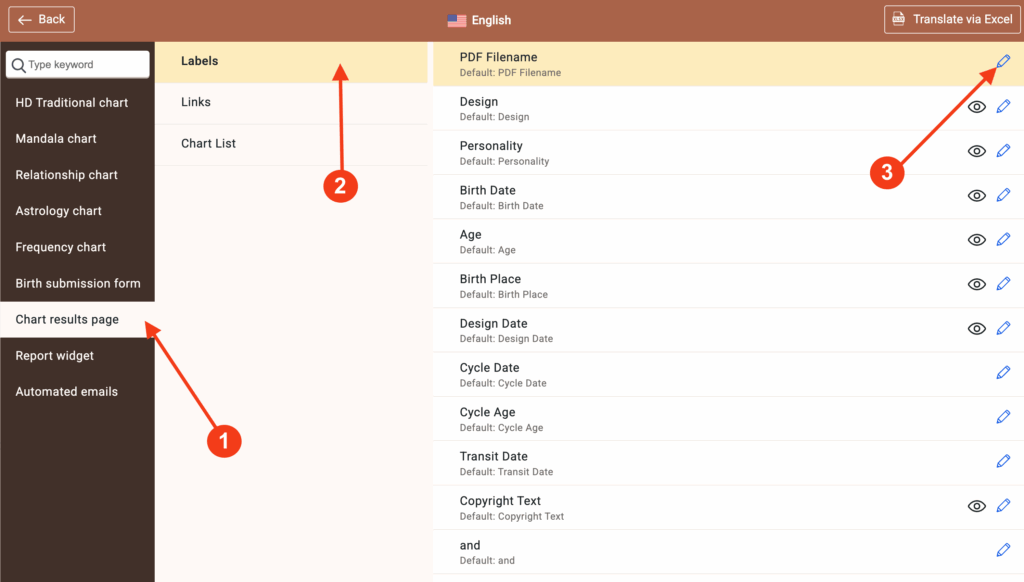The width and height of the screenshot is (1024, 582).
Task: Toggle Birth Place visibility eye
Action: click(x=977, y=284)
